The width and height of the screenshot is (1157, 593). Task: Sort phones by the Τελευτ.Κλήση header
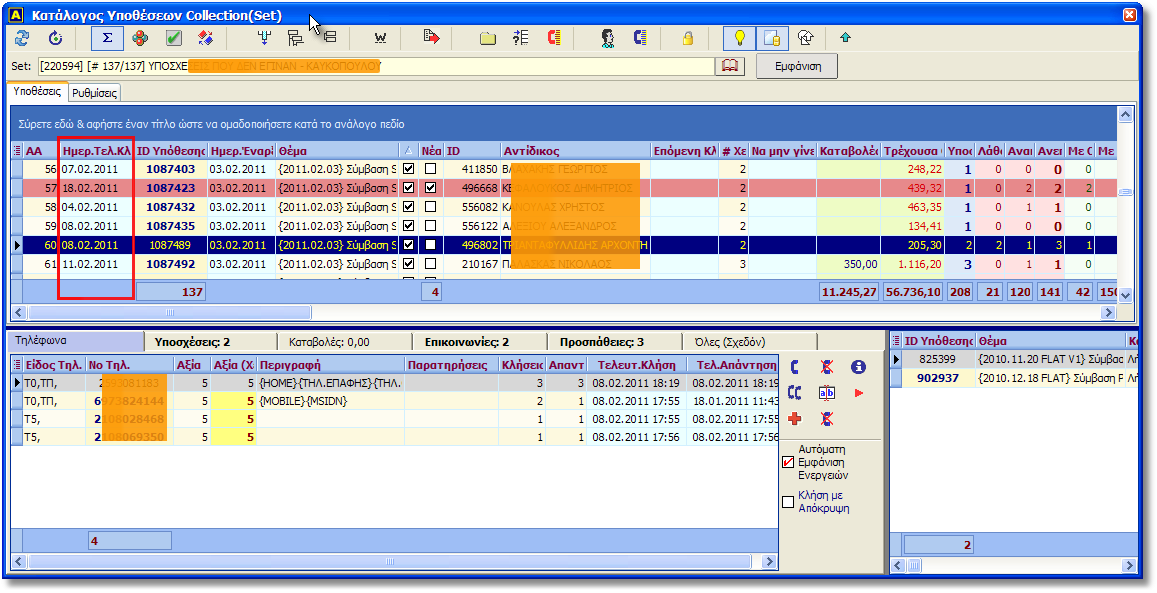point(636,364)
